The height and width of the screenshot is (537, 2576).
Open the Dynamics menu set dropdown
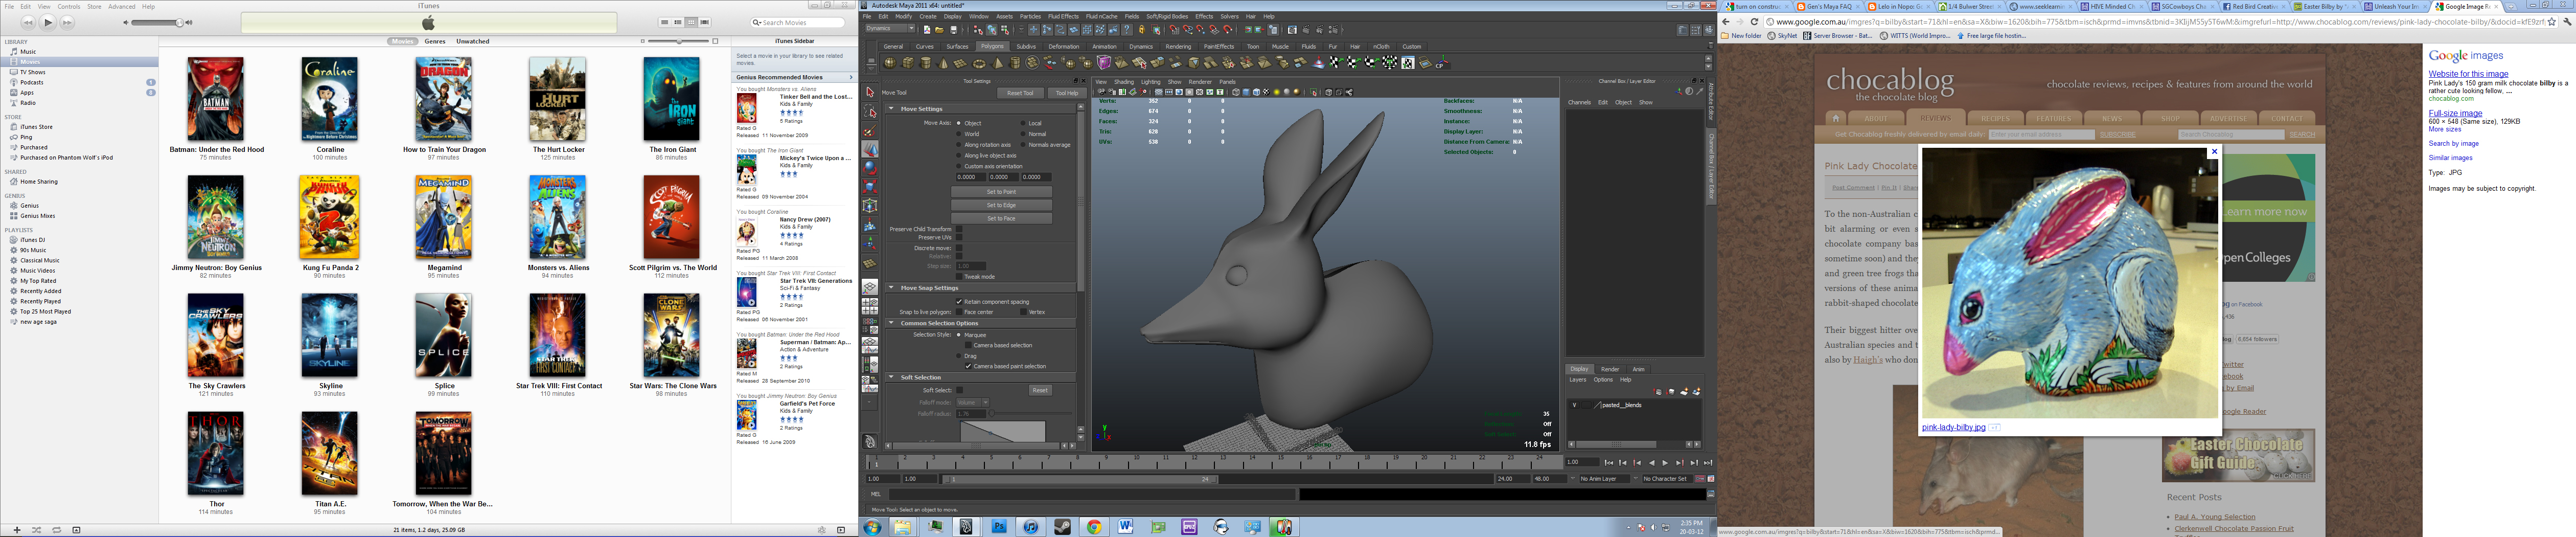point(891,28)
